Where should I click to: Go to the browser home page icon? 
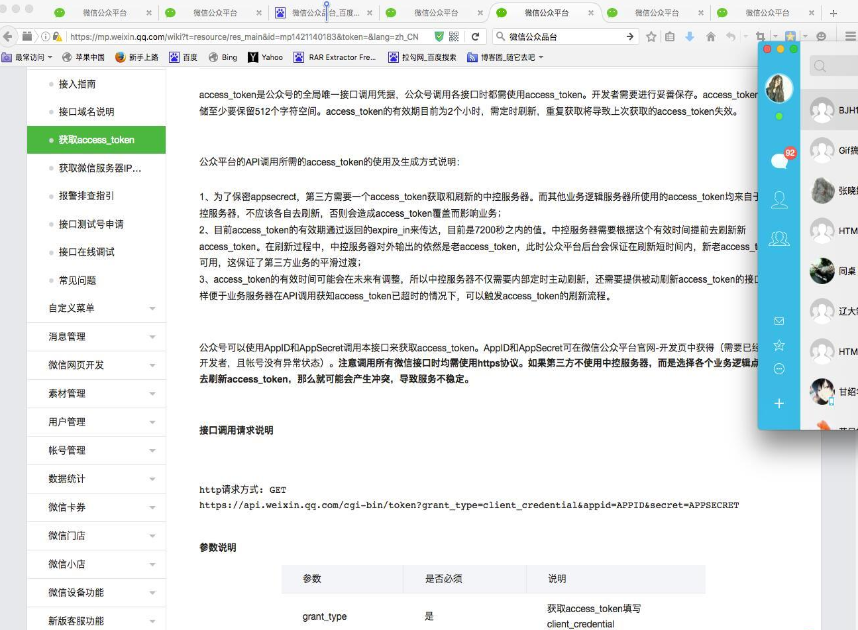pos(710,37)
